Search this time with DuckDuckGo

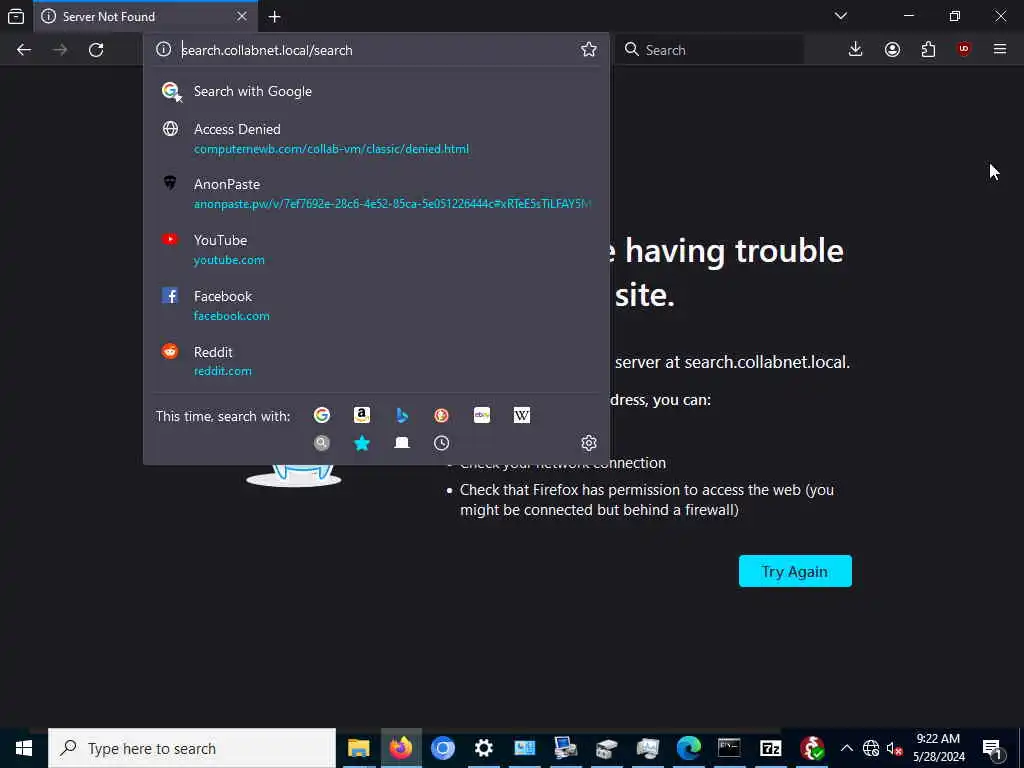(441, 415)
